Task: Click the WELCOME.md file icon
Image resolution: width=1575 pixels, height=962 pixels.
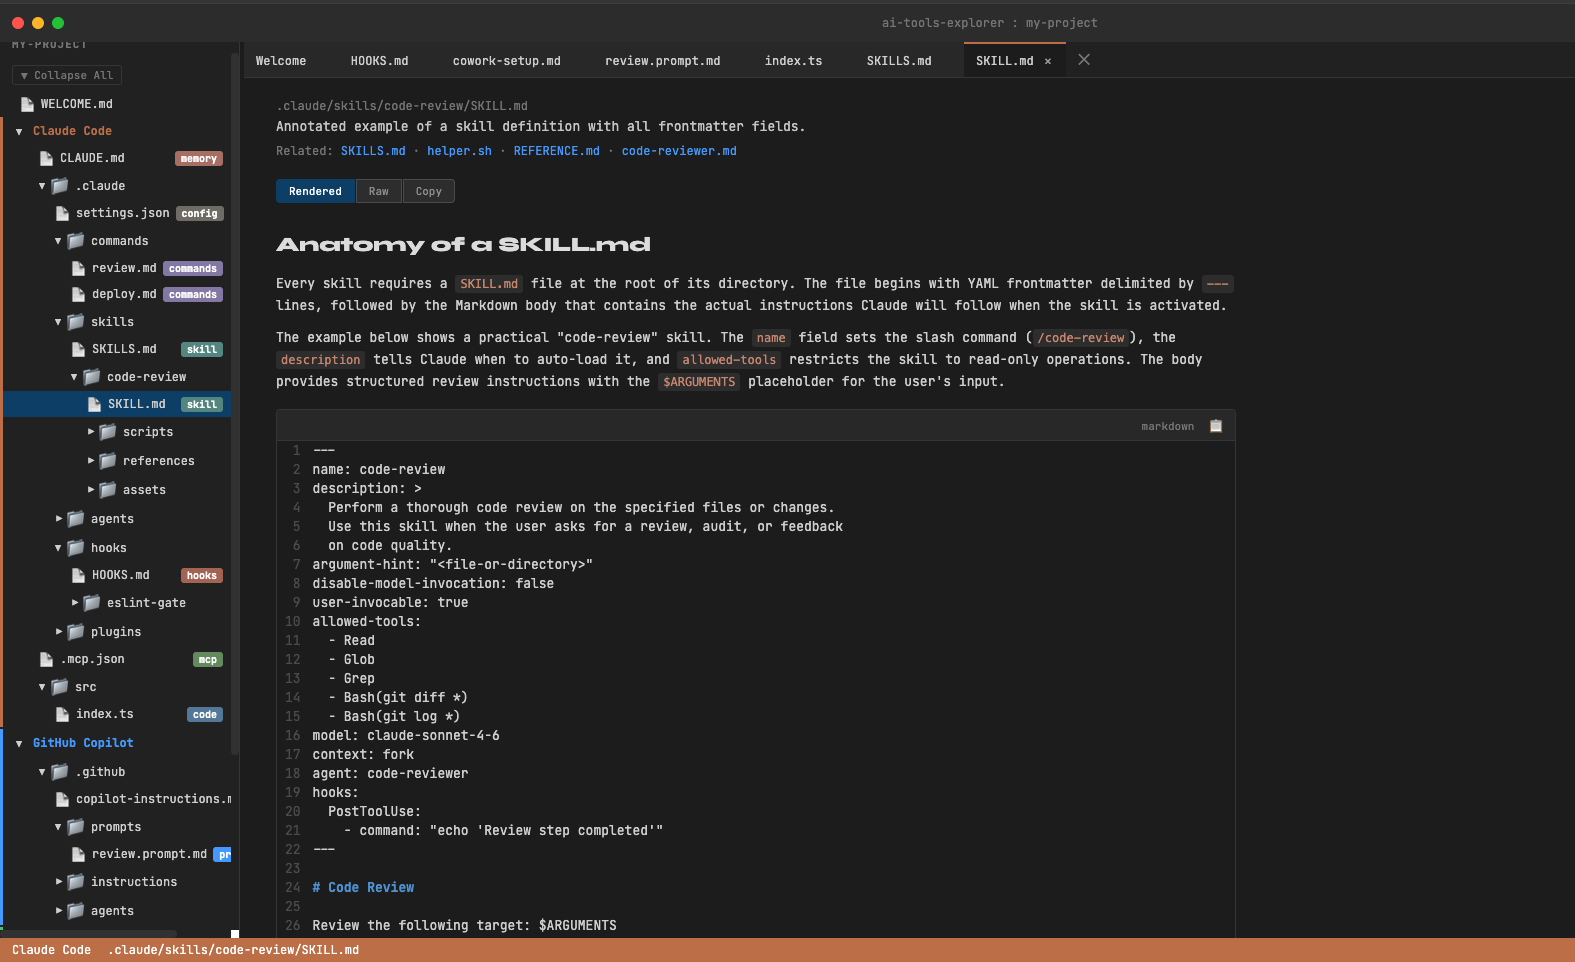Action: [28, 104]
